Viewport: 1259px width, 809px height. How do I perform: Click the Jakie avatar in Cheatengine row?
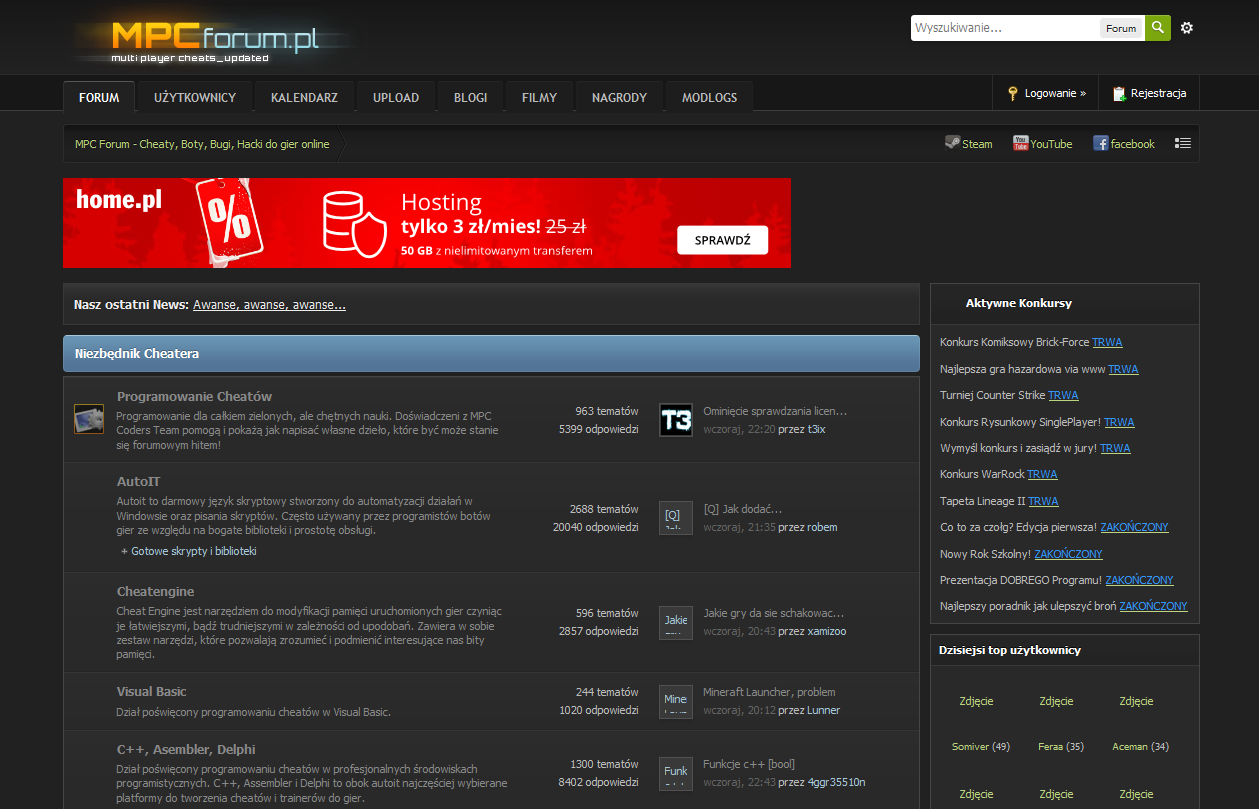pyautogui.click(x=676, y=622)
